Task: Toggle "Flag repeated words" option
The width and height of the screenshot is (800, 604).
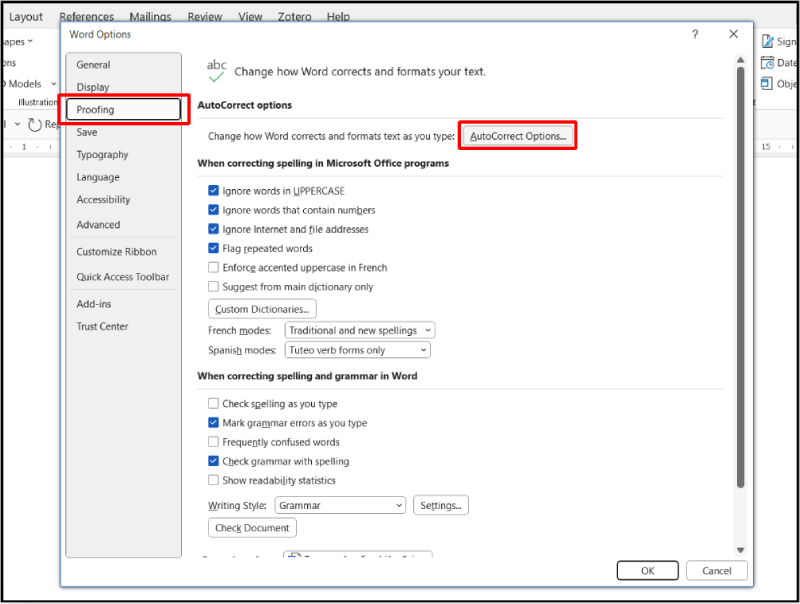Action: (214, 248)
